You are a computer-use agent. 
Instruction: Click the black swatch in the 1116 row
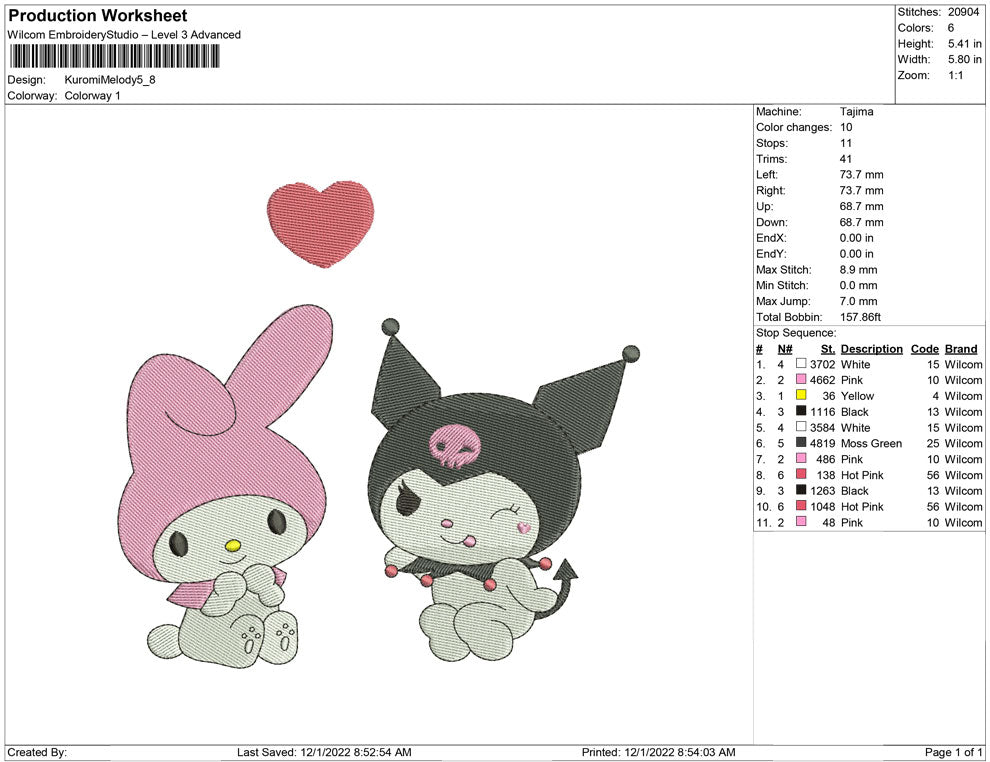[x=801, y=411]
